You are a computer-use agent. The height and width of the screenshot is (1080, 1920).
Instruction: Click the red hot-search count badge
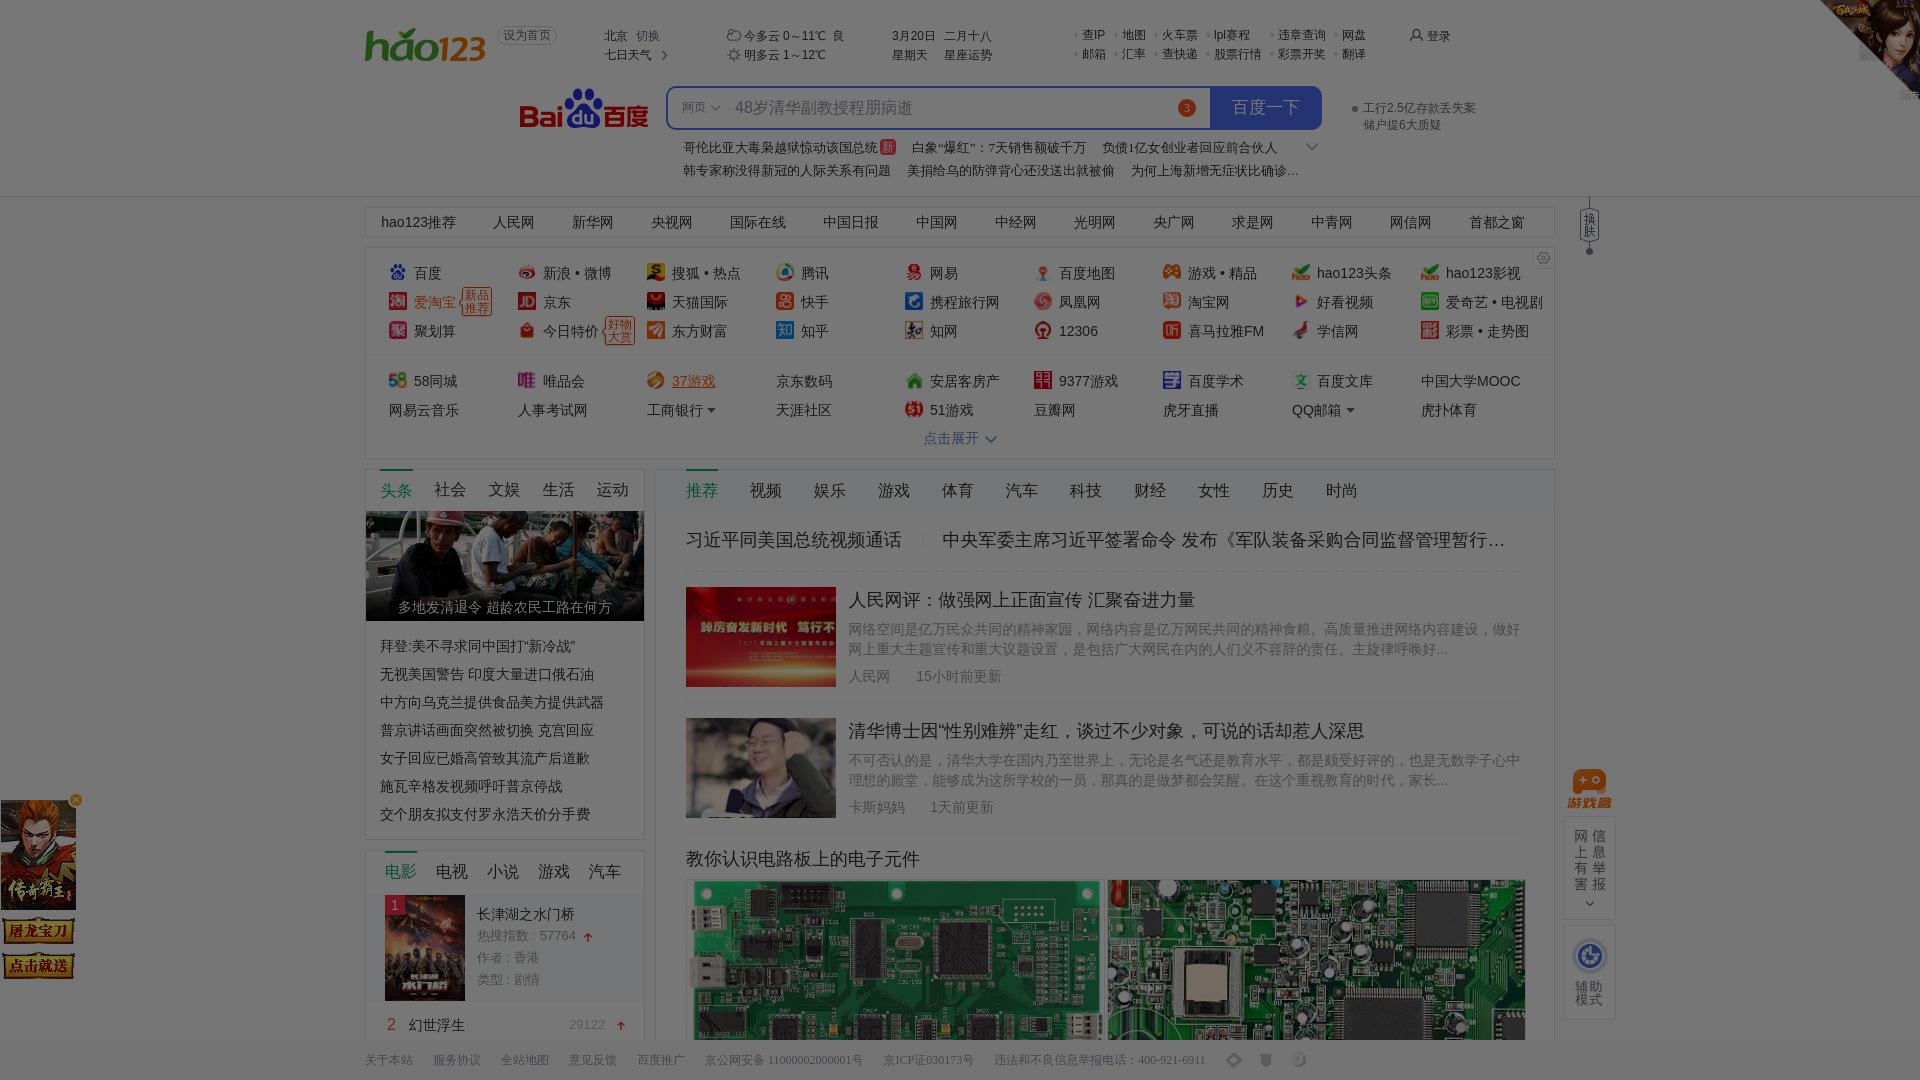coord(1186,108)
